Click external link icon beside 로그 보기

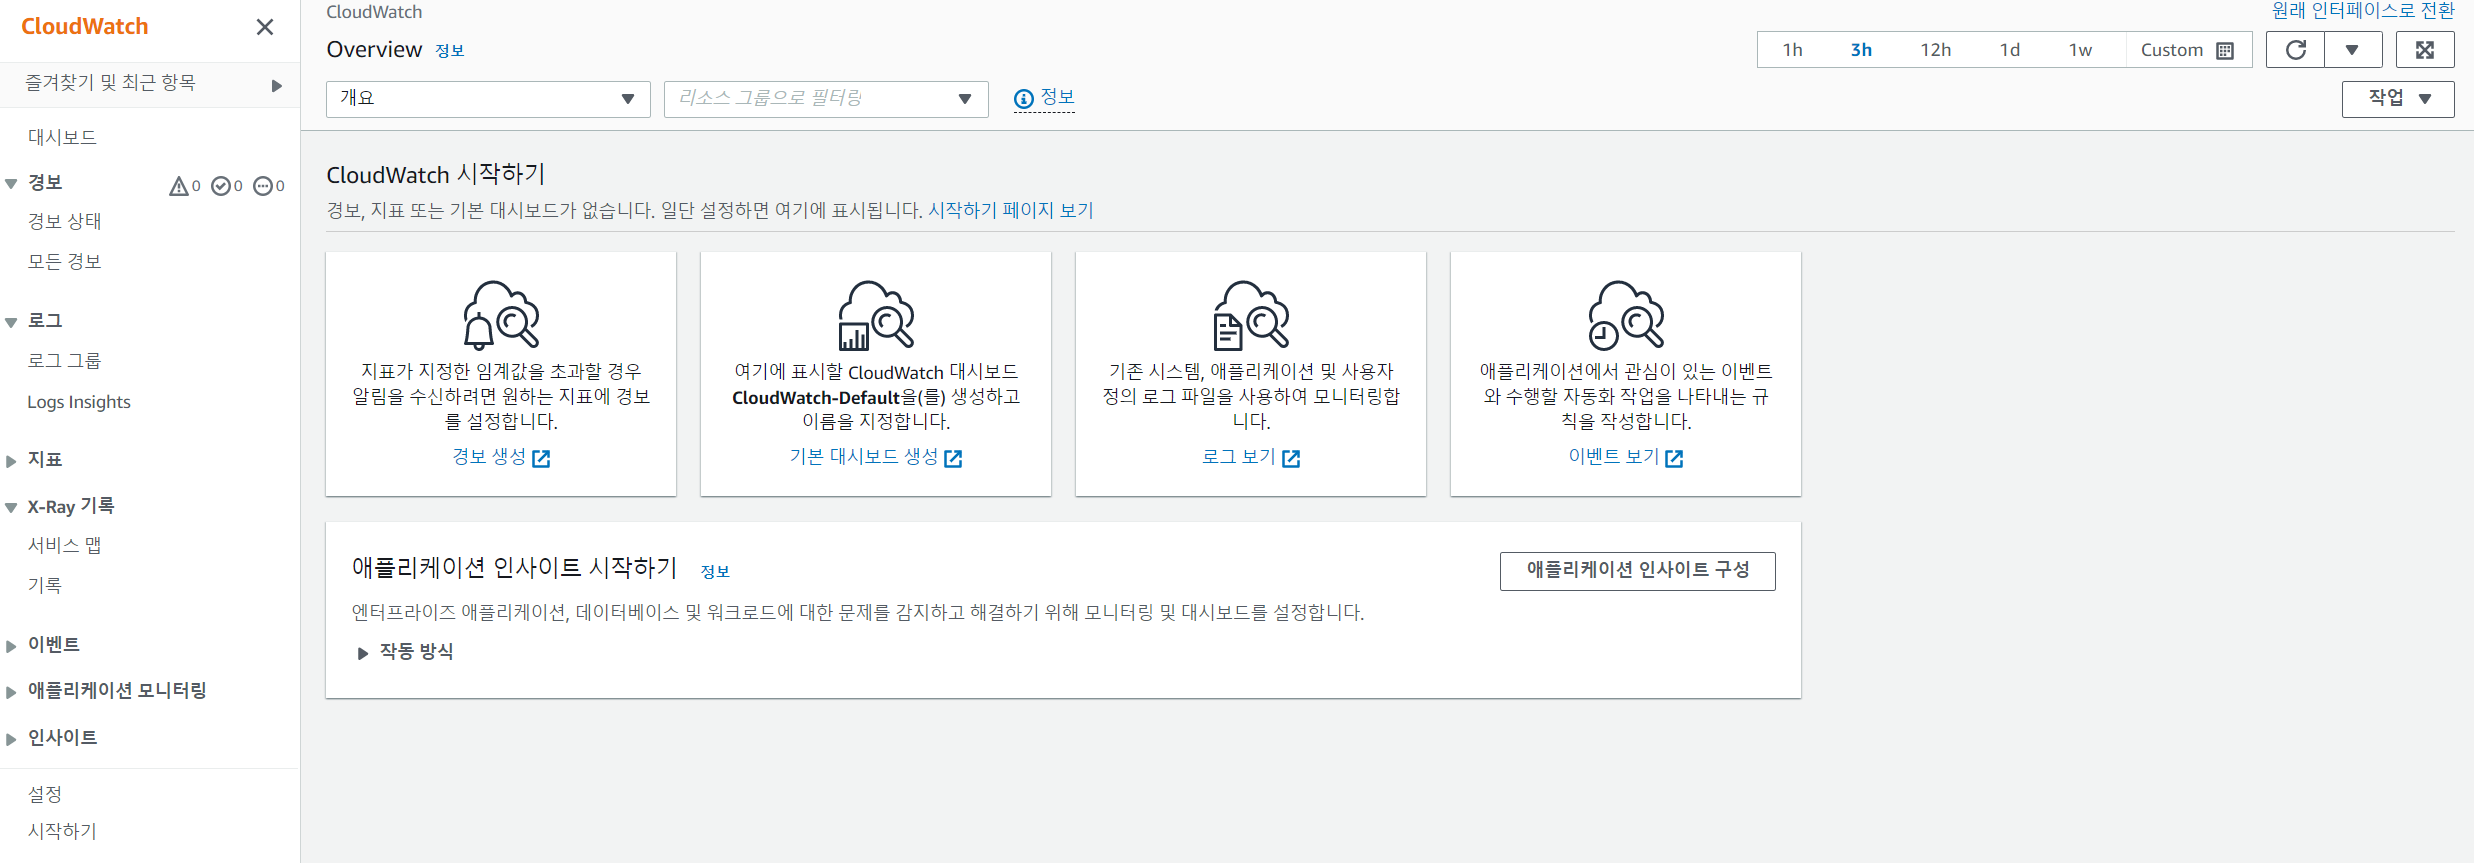point(1291,458)
